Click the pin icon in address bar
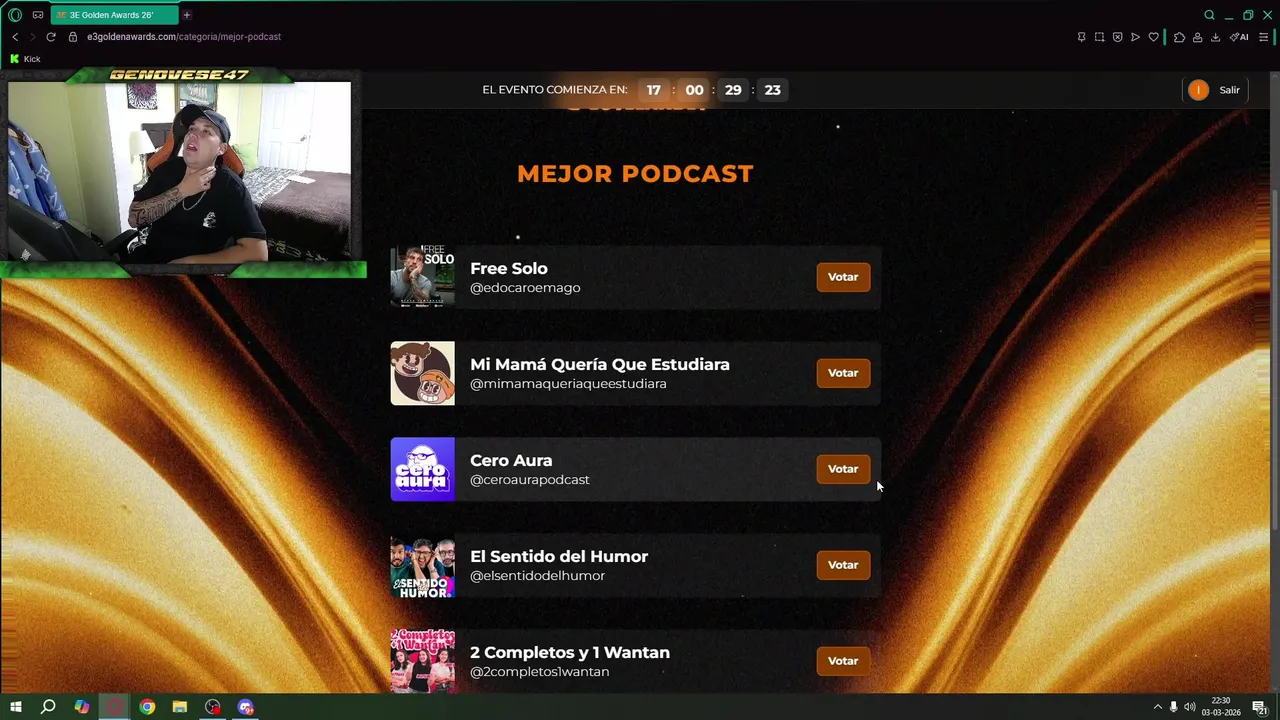The image size is (1280, 720). tap(1081, 37)
